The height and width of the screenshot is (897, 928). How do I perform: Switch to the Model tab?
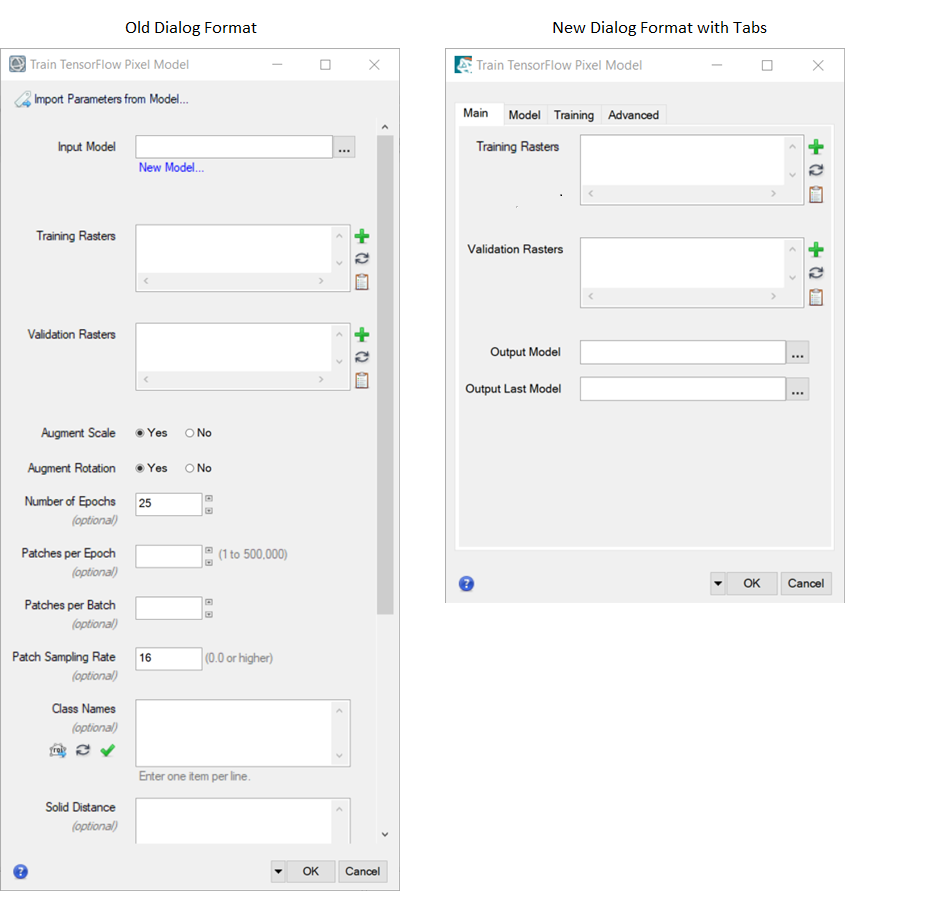tap(524, 115)
